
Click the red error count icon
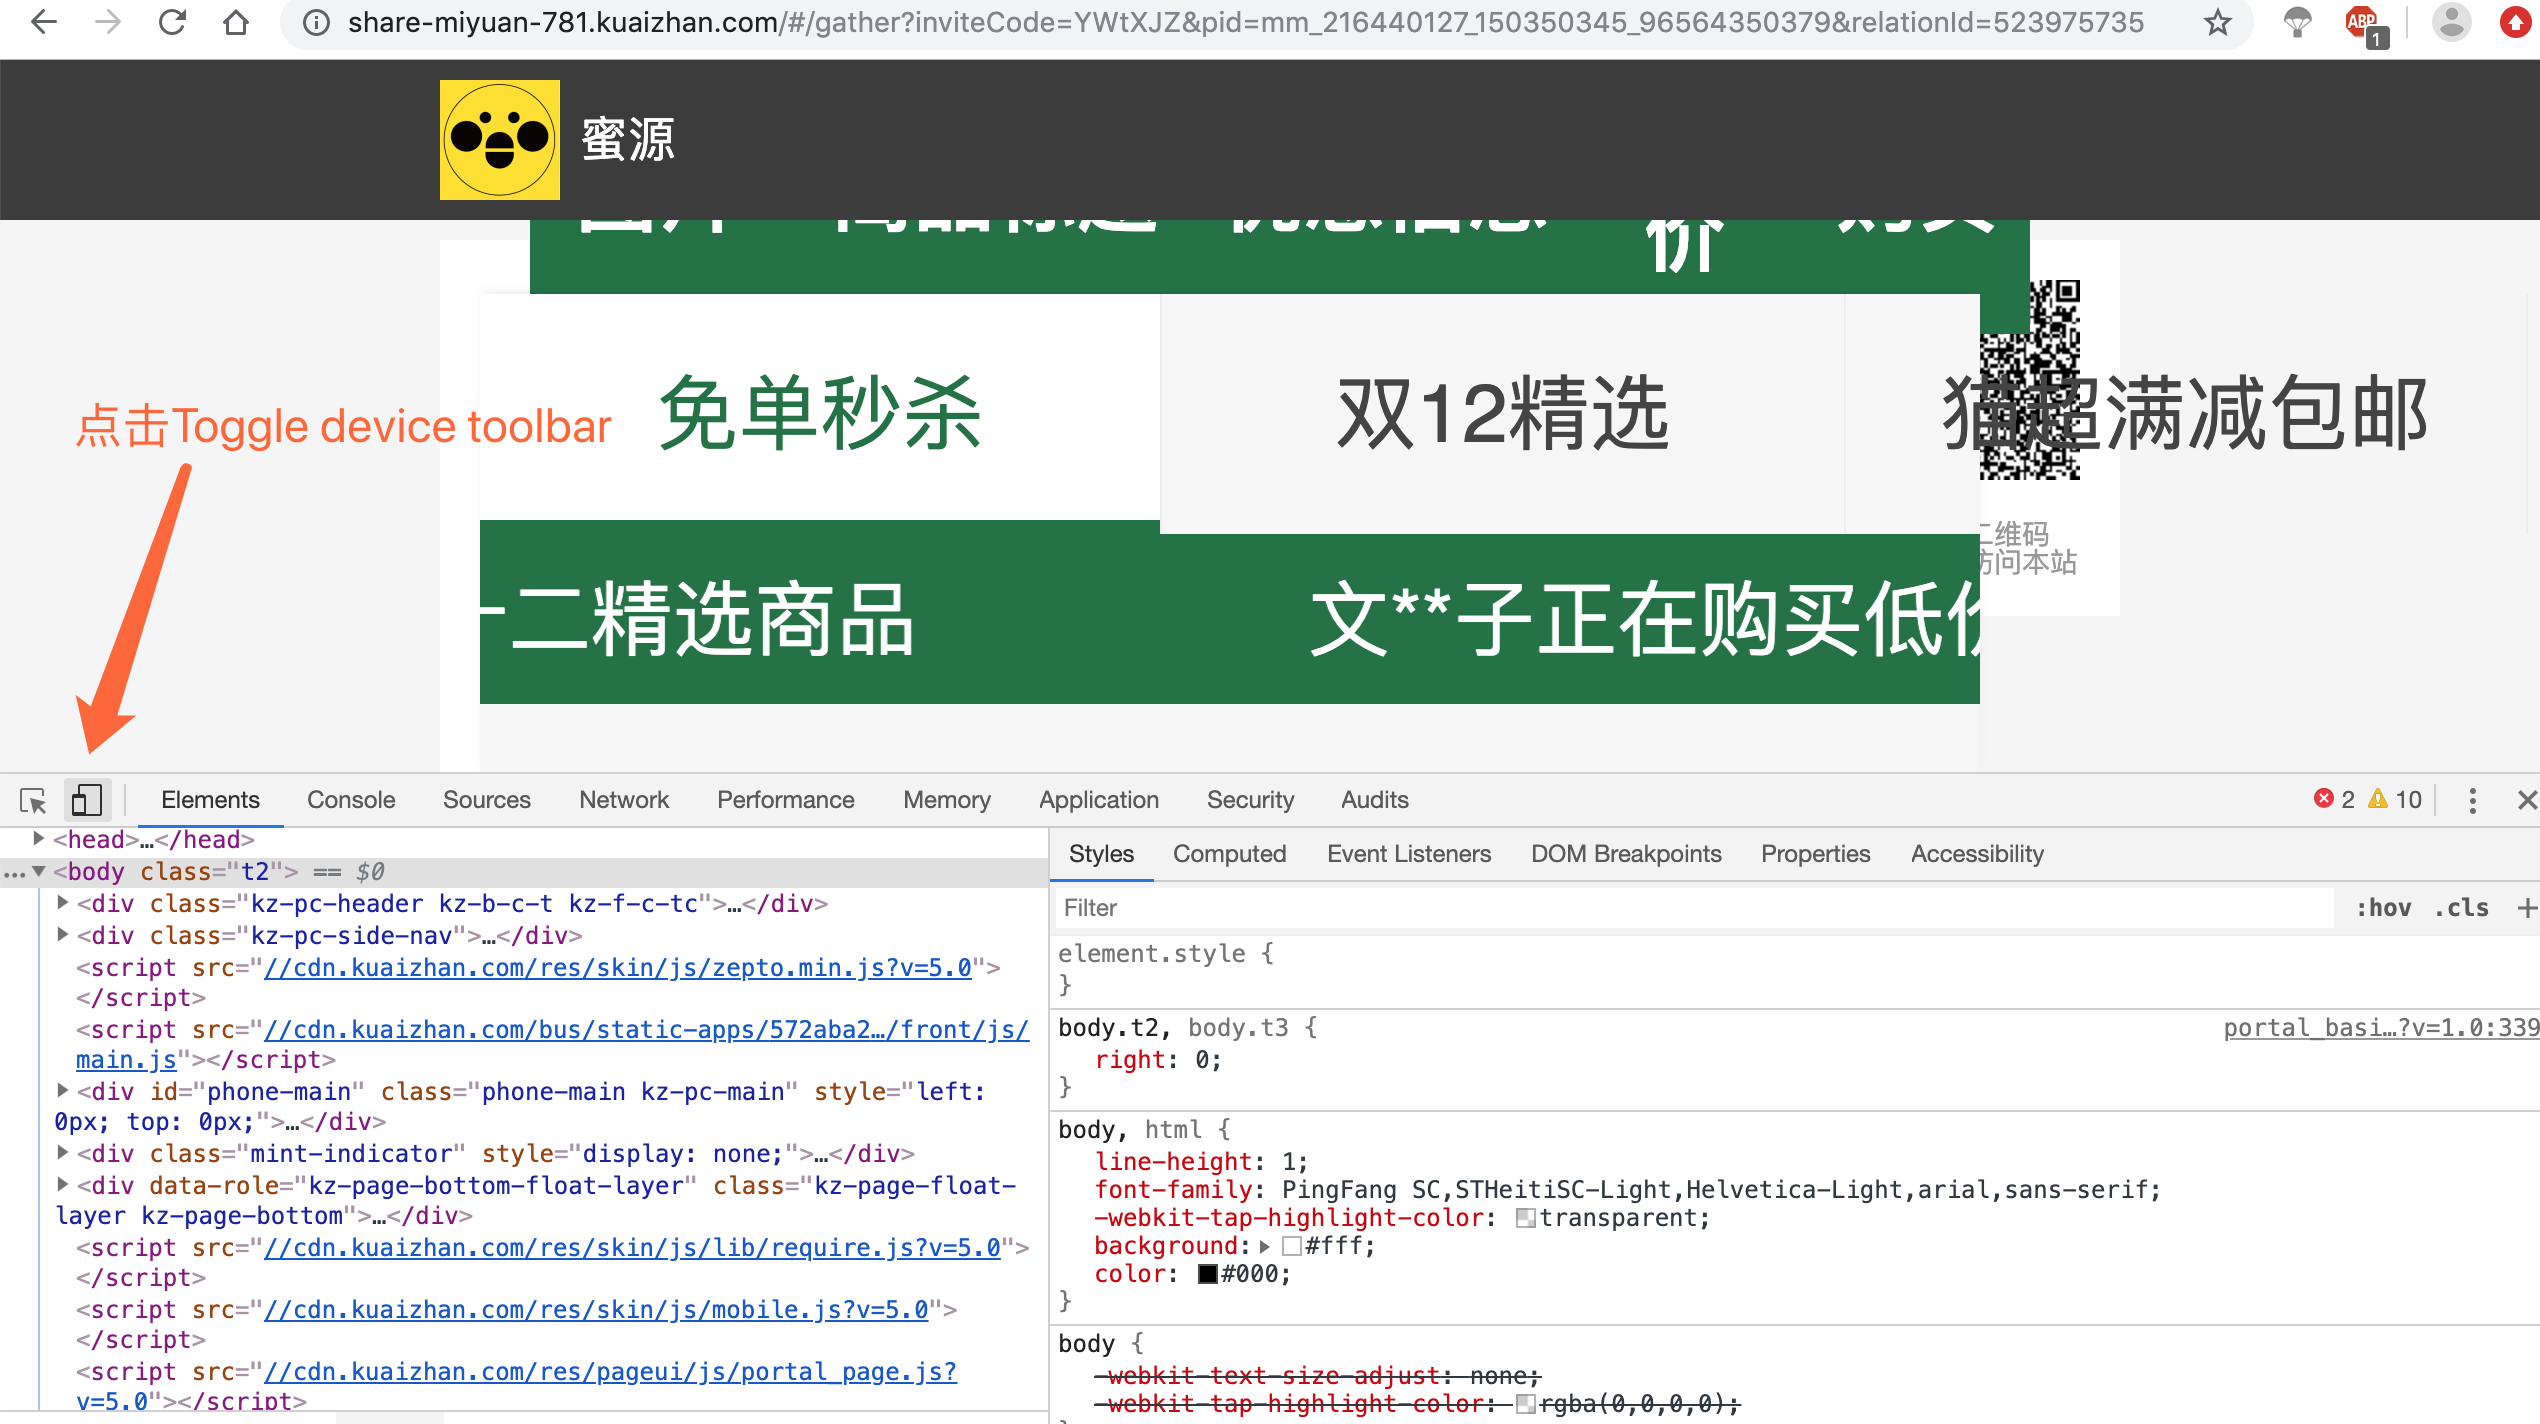coord(2323,799)
